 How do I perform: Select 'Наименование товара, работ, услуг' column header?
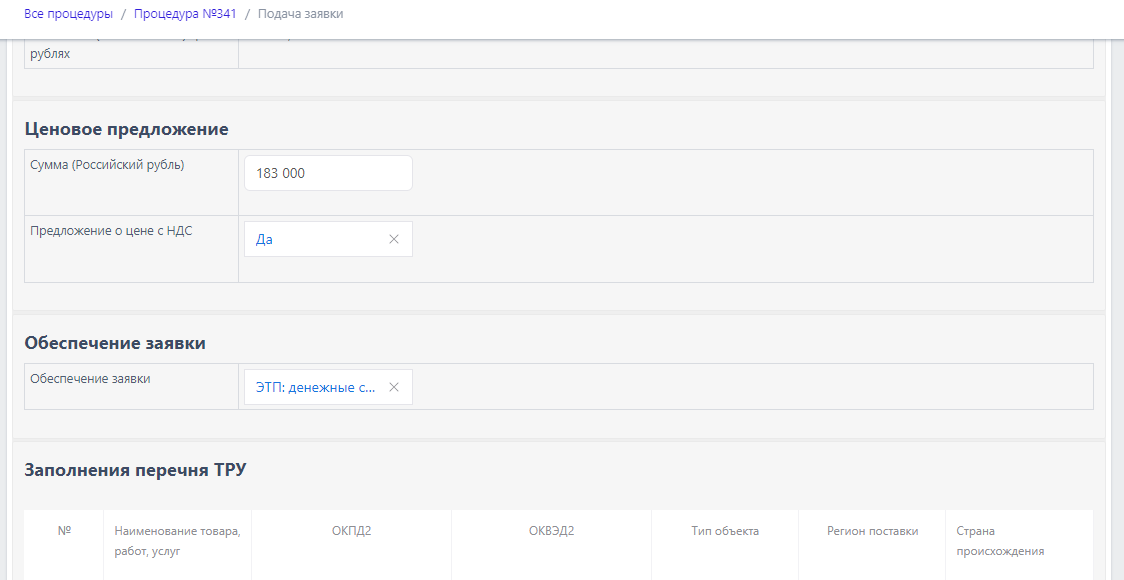click(177, 541)
